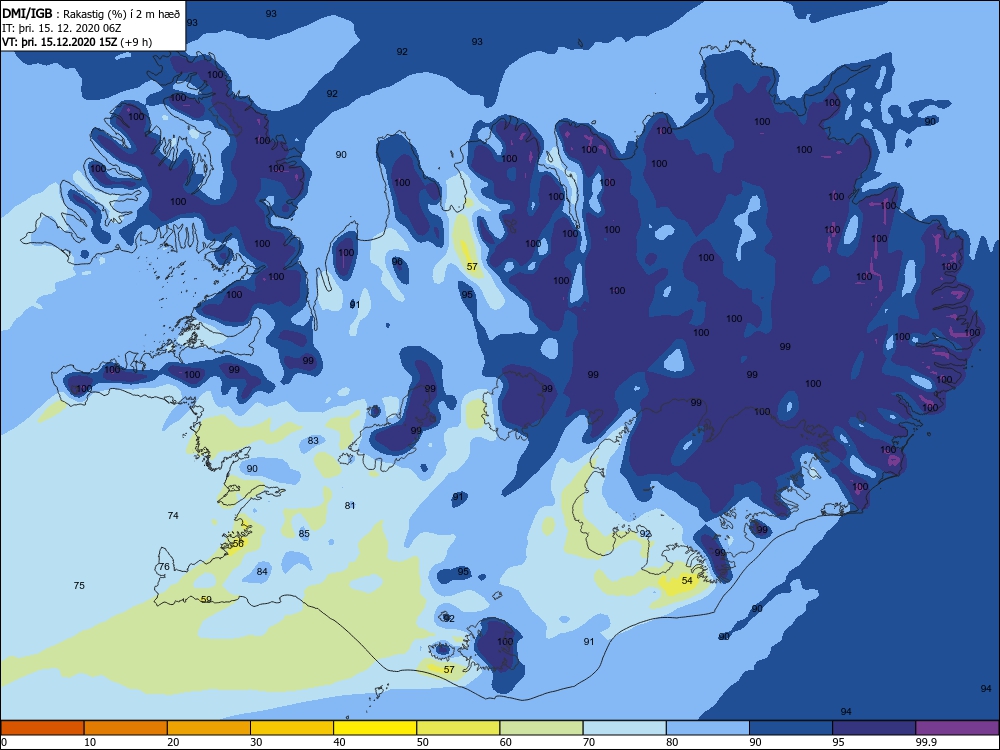Click the offshore humidity value 74
The height and width of the screenshot is (750, 1000).
coord(173,515)
